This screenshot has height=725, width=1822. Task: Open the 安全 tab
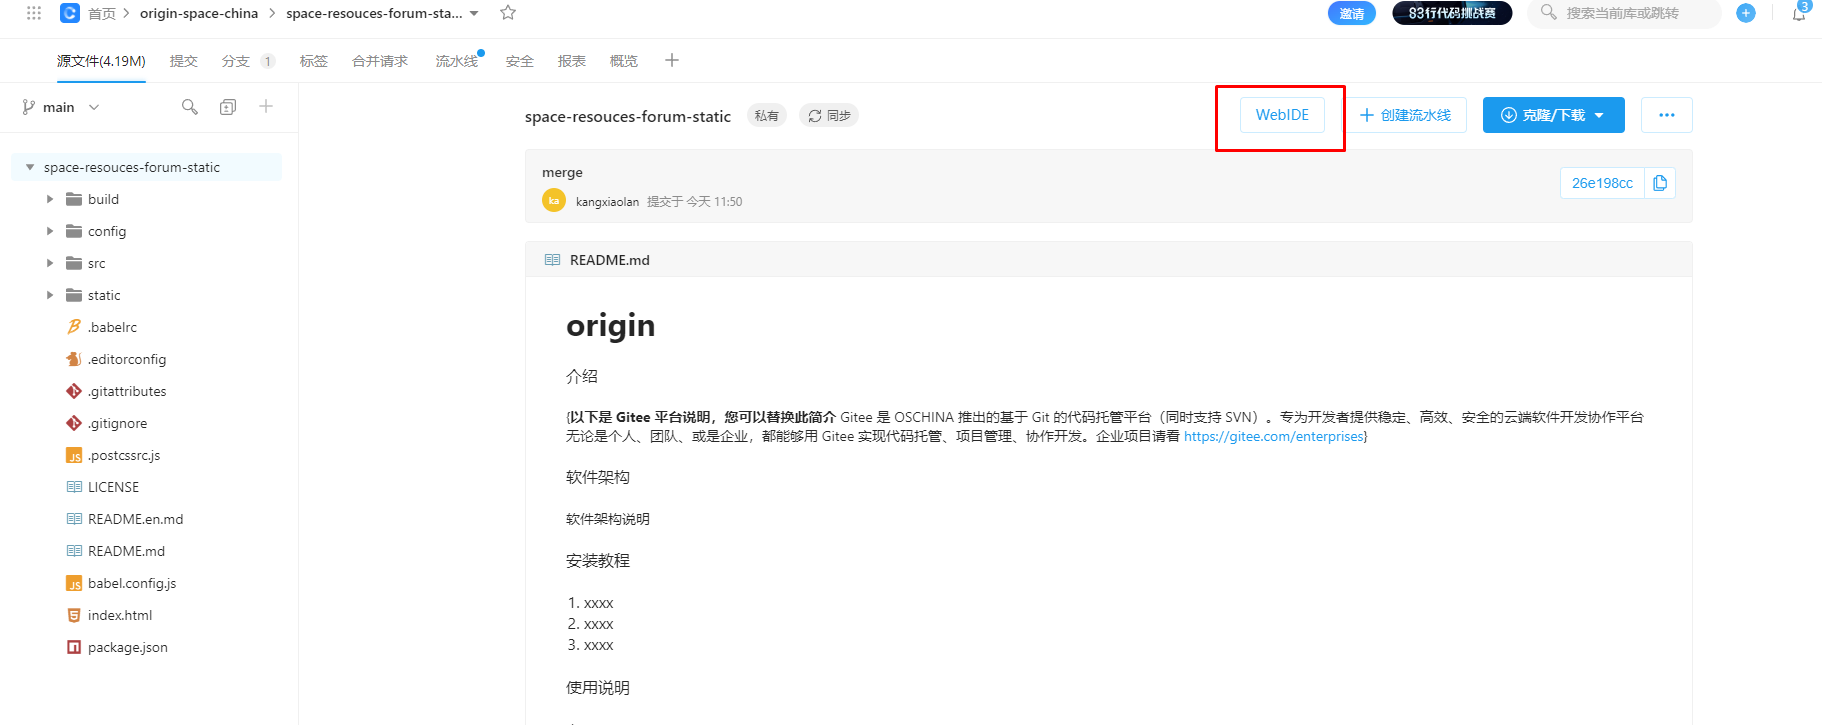[520, 61]
